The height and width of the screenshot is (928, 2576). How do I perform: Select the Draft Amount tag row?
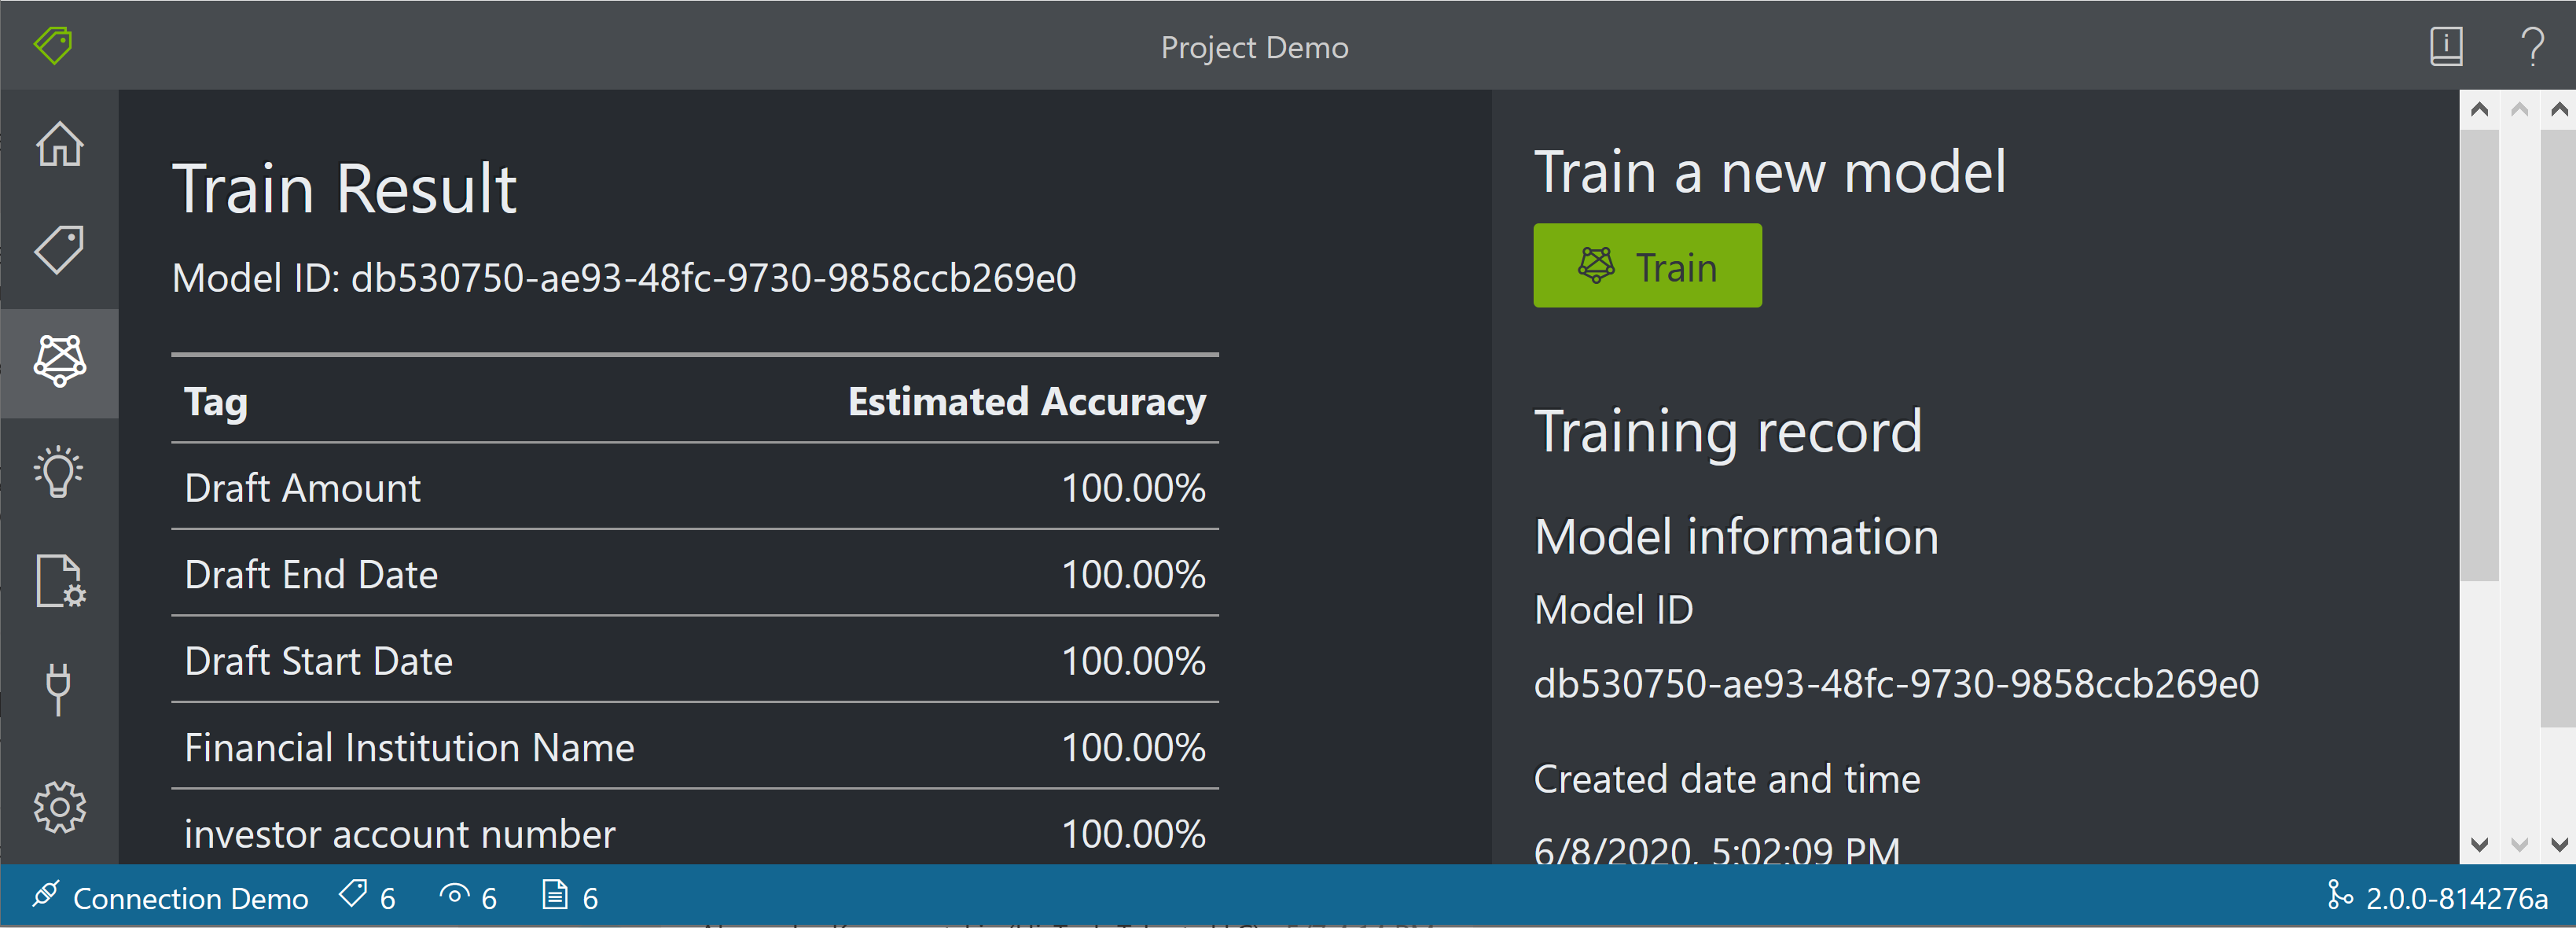coord(302,488)
